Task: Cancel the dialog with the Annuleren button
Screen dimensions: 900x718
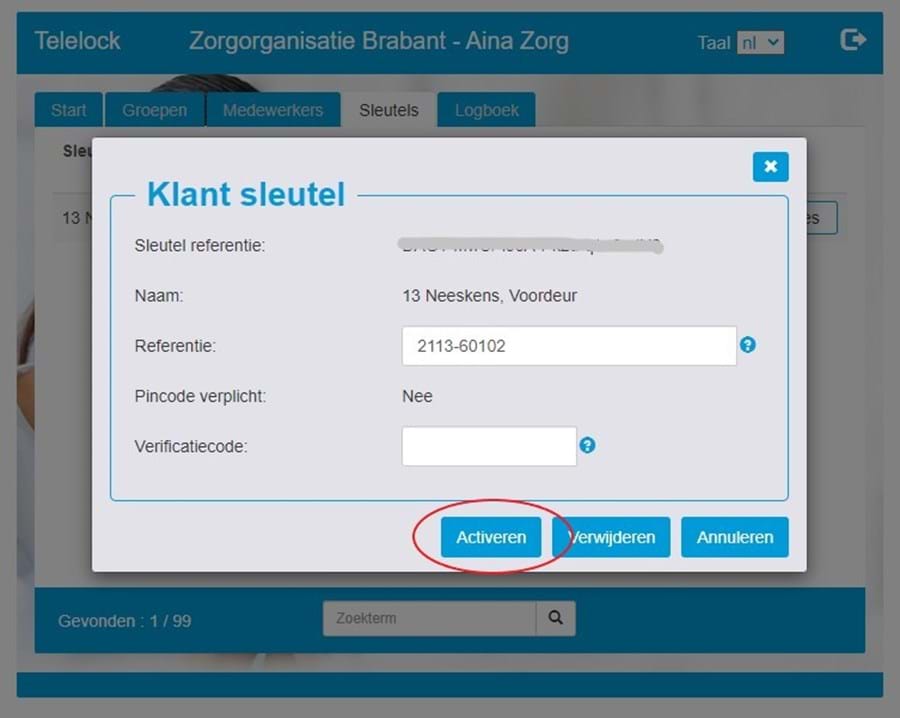Action: pyautogui.click(x=734, y=537)
